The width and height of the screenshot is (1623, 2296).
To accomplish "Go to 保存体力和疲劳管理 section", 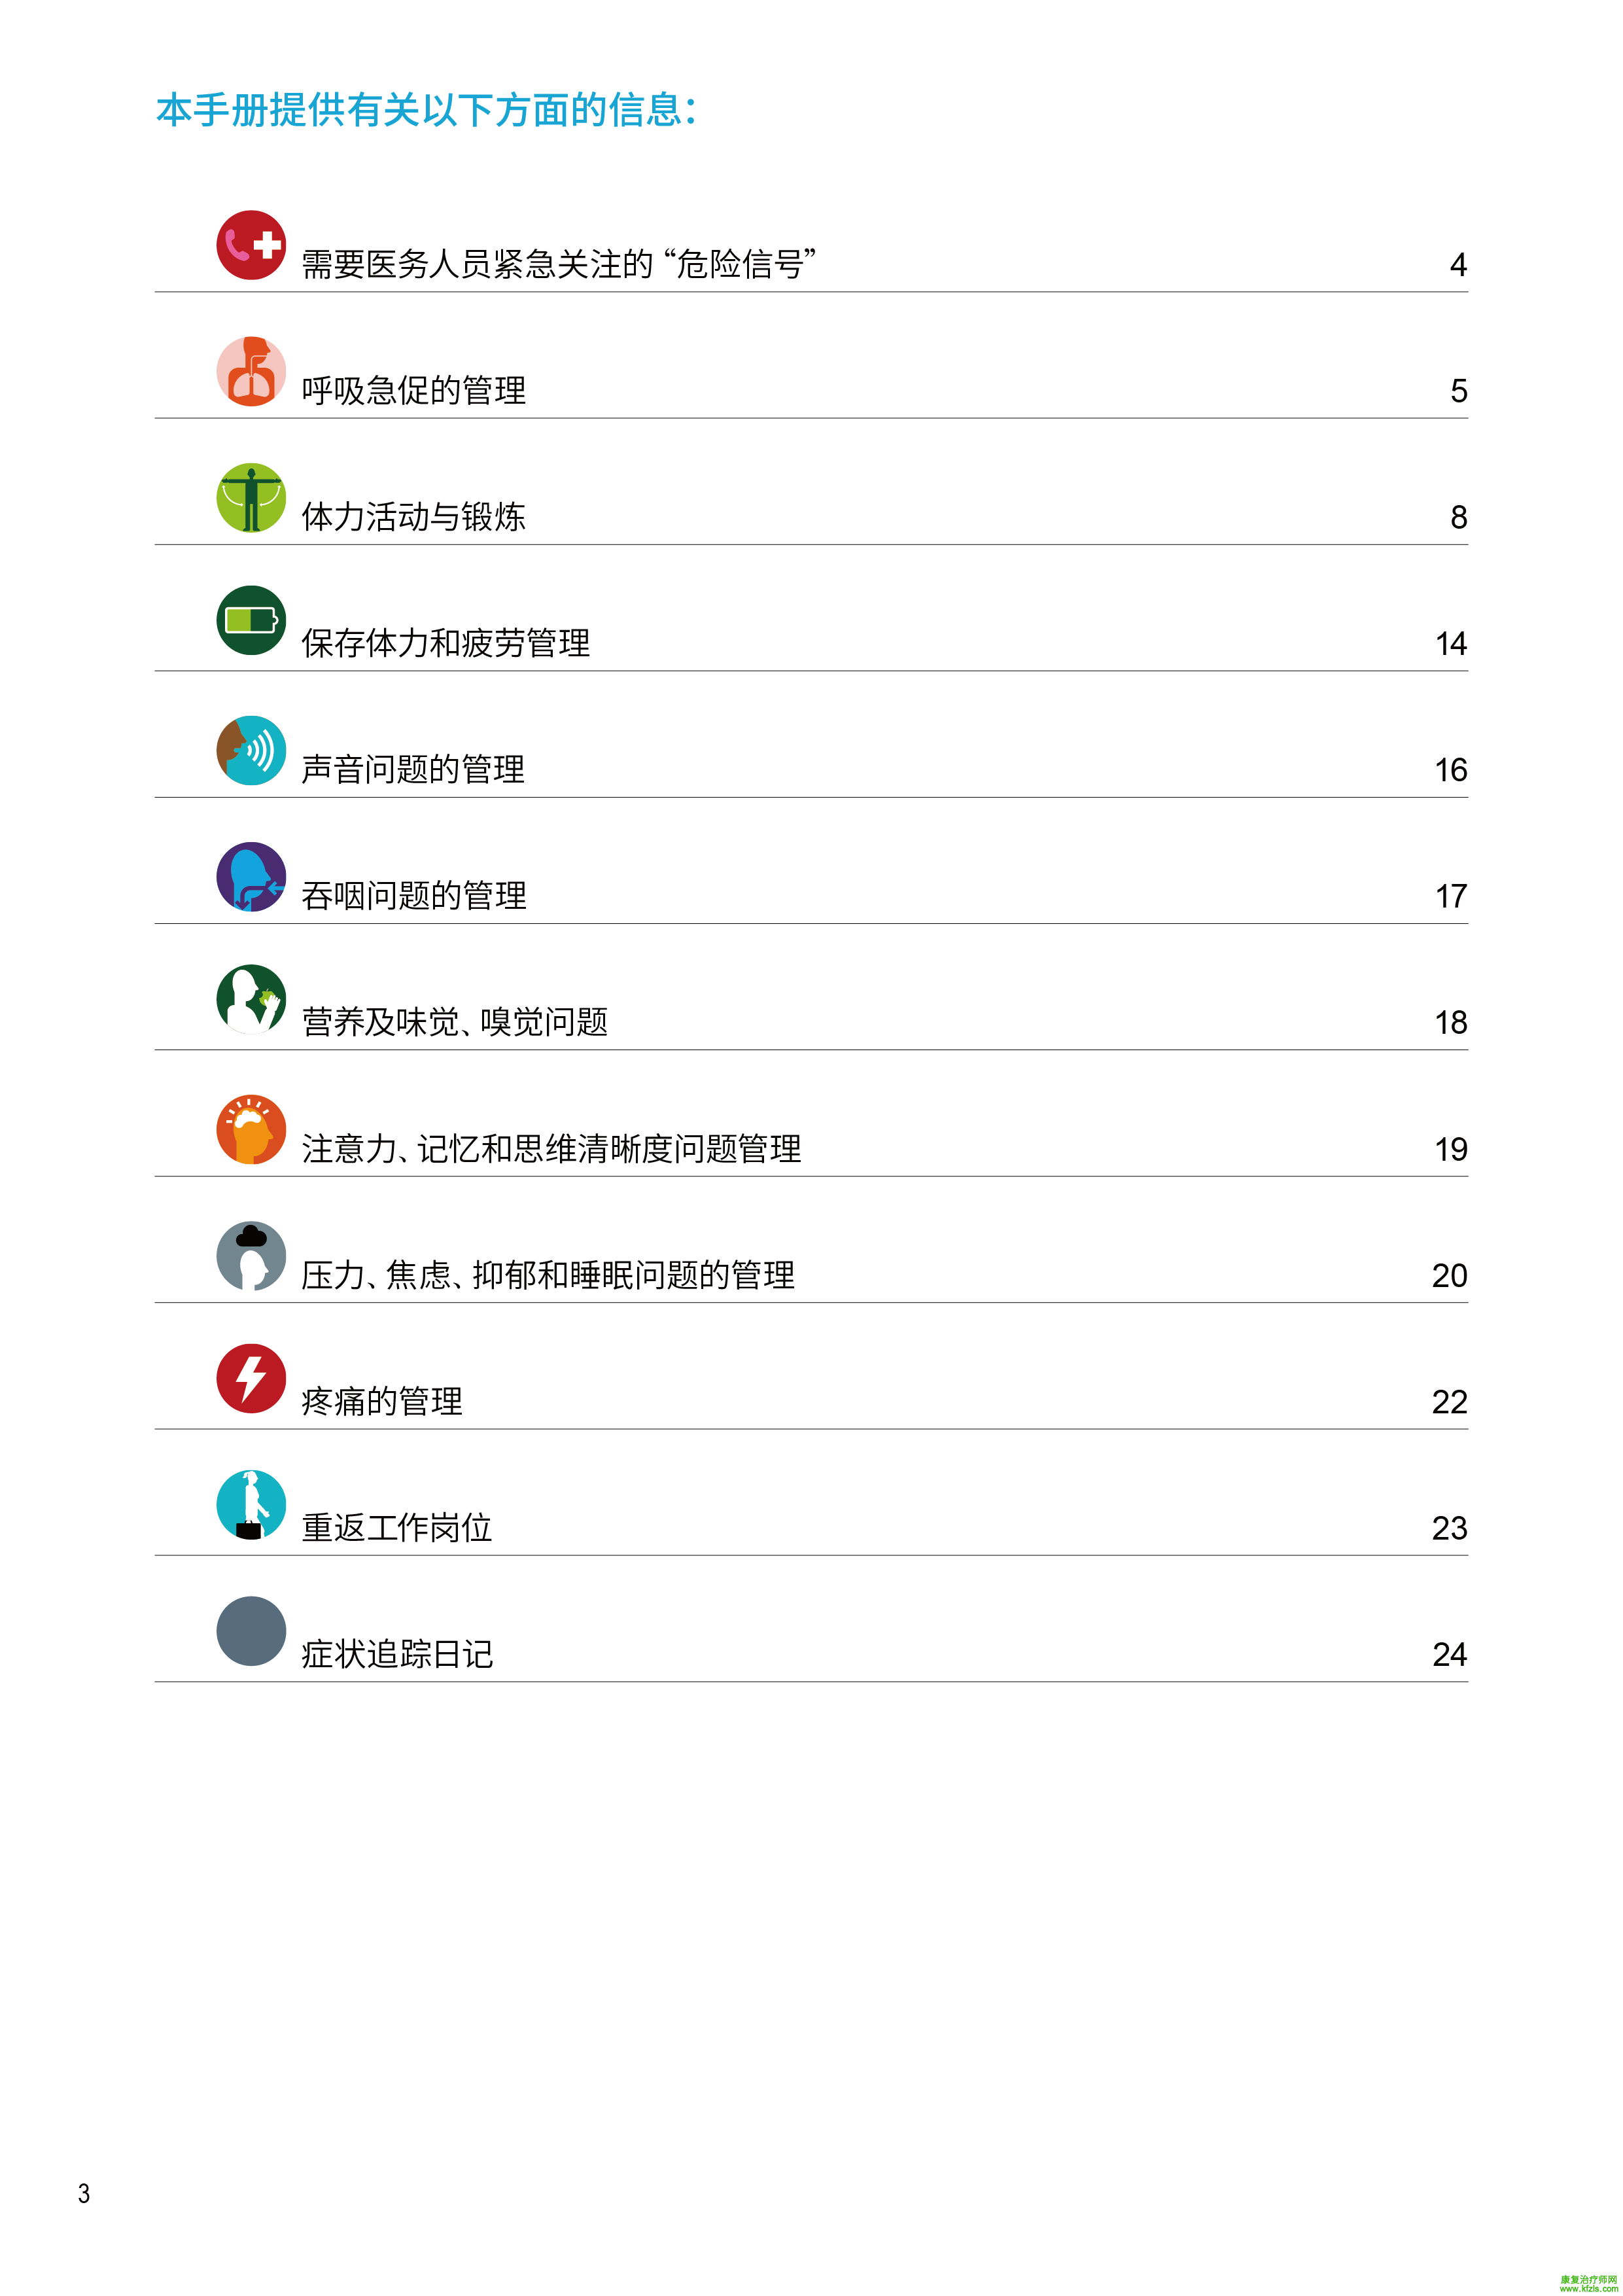I will pos(445,643).
